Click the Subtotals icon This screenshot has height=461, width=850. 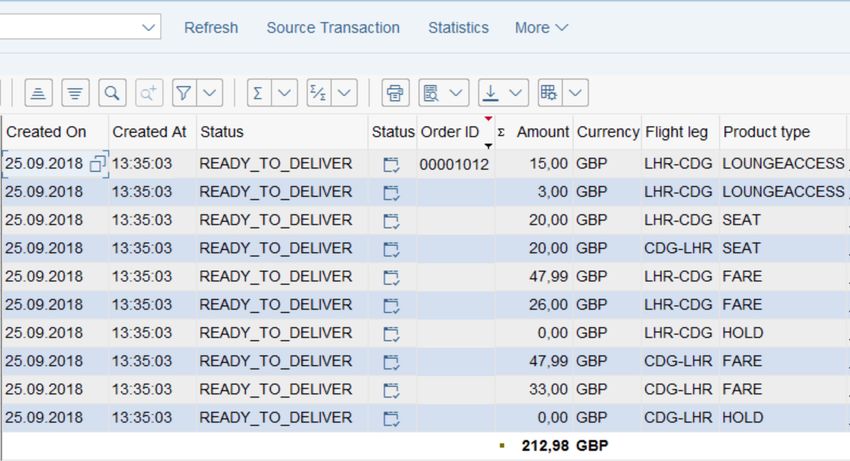318,93
